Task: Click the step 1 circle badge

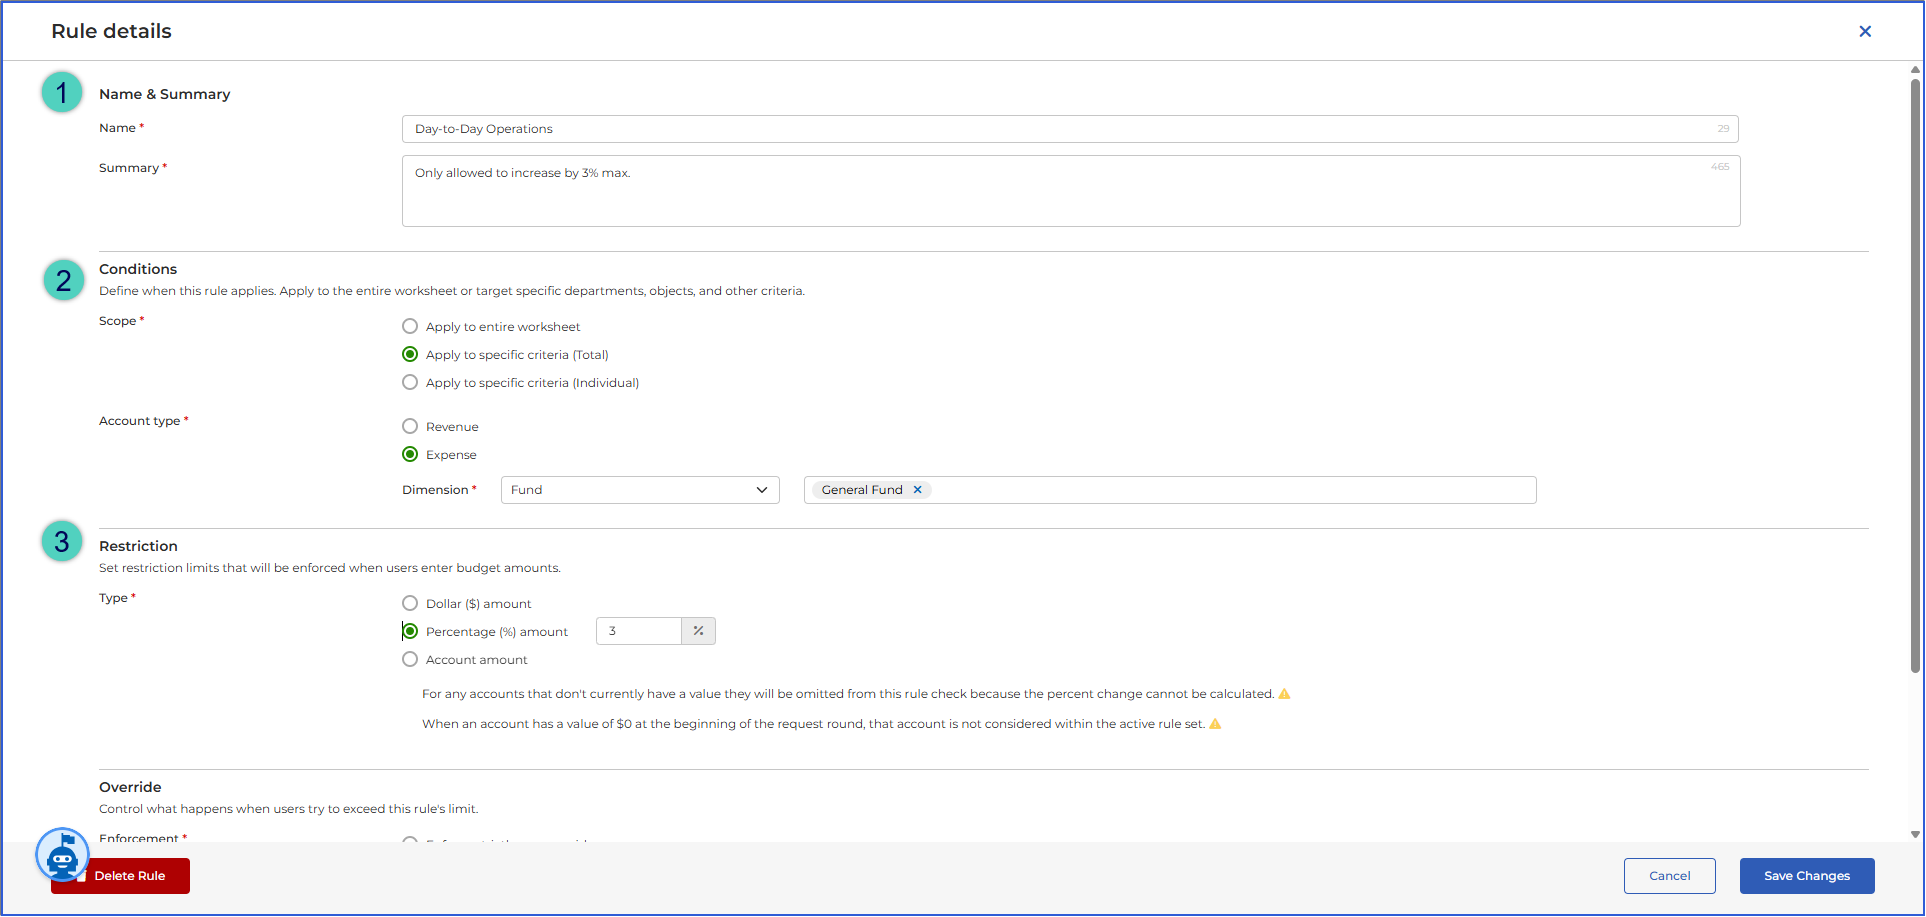Action: [62, 92]
